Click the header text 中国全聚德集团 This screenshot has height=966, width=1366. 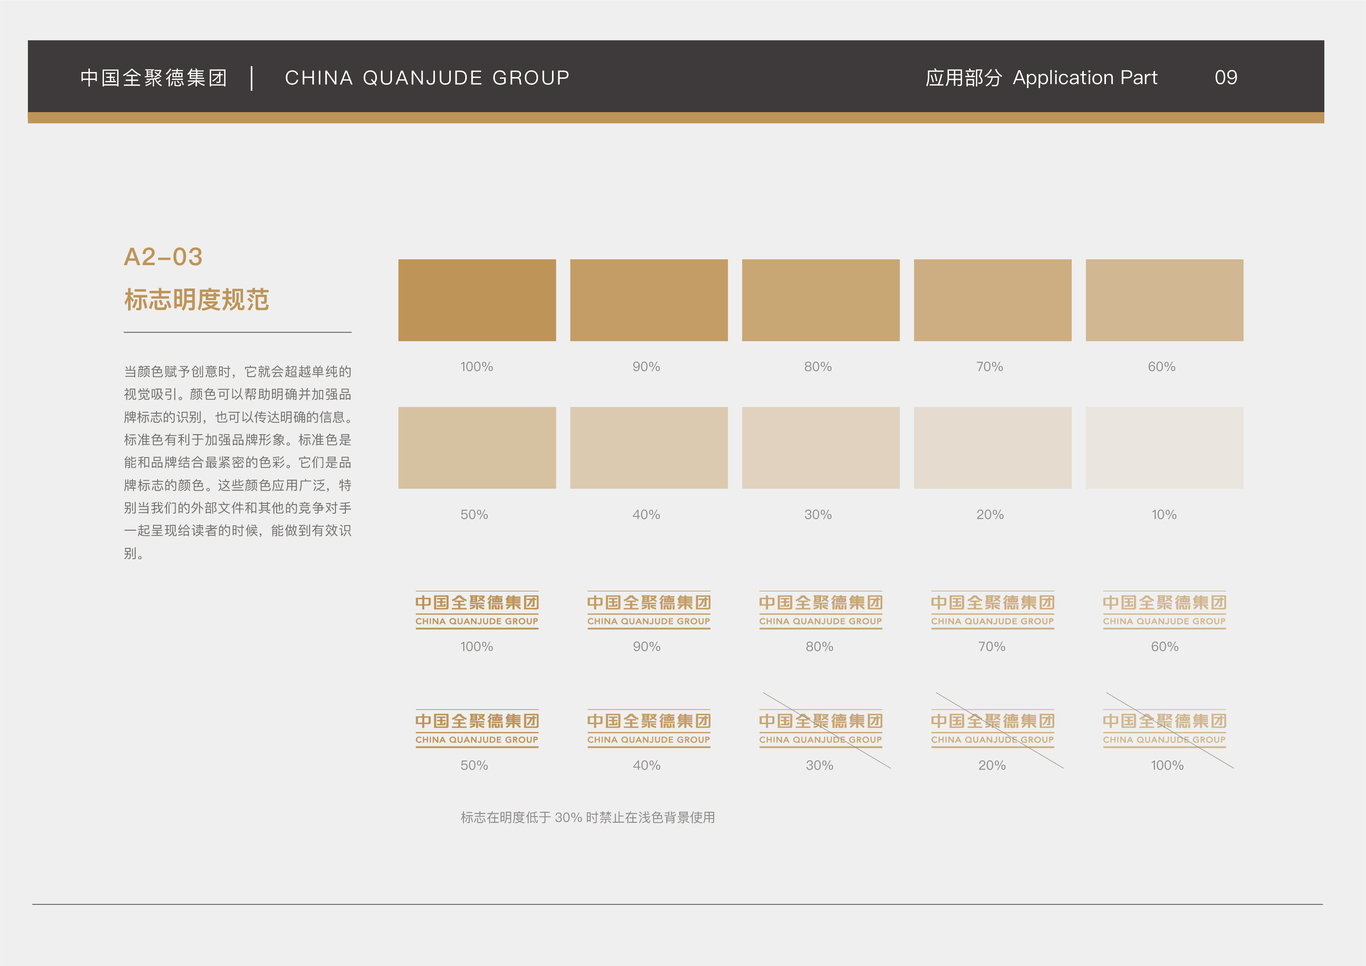(154, 78)
